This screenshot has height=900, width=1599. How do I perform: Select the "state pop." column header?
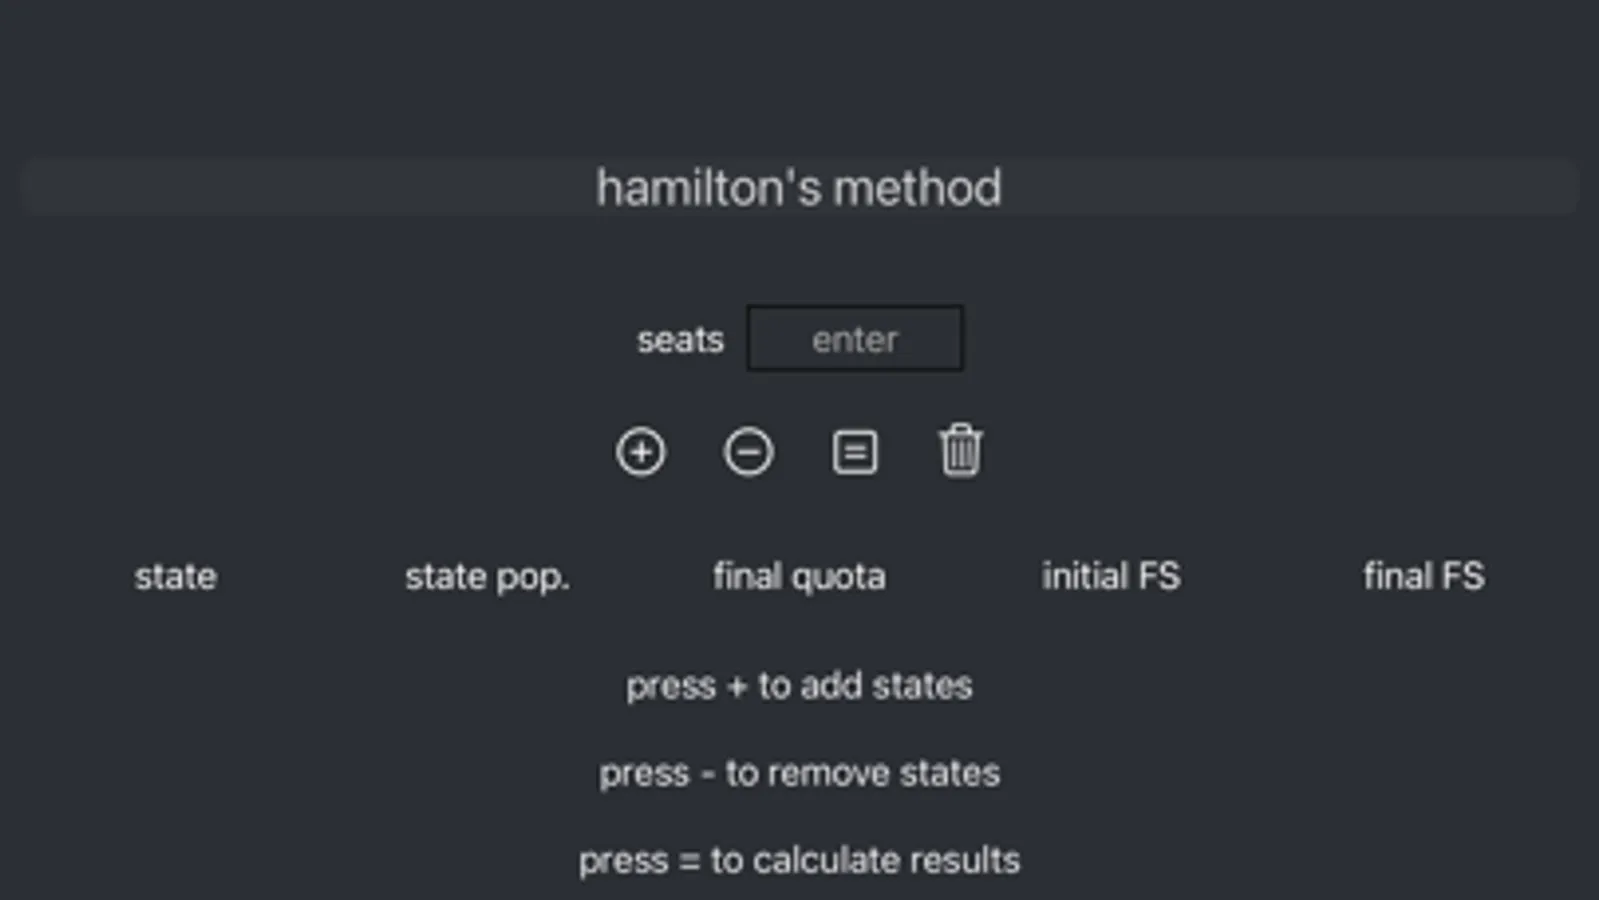[487, 577]
